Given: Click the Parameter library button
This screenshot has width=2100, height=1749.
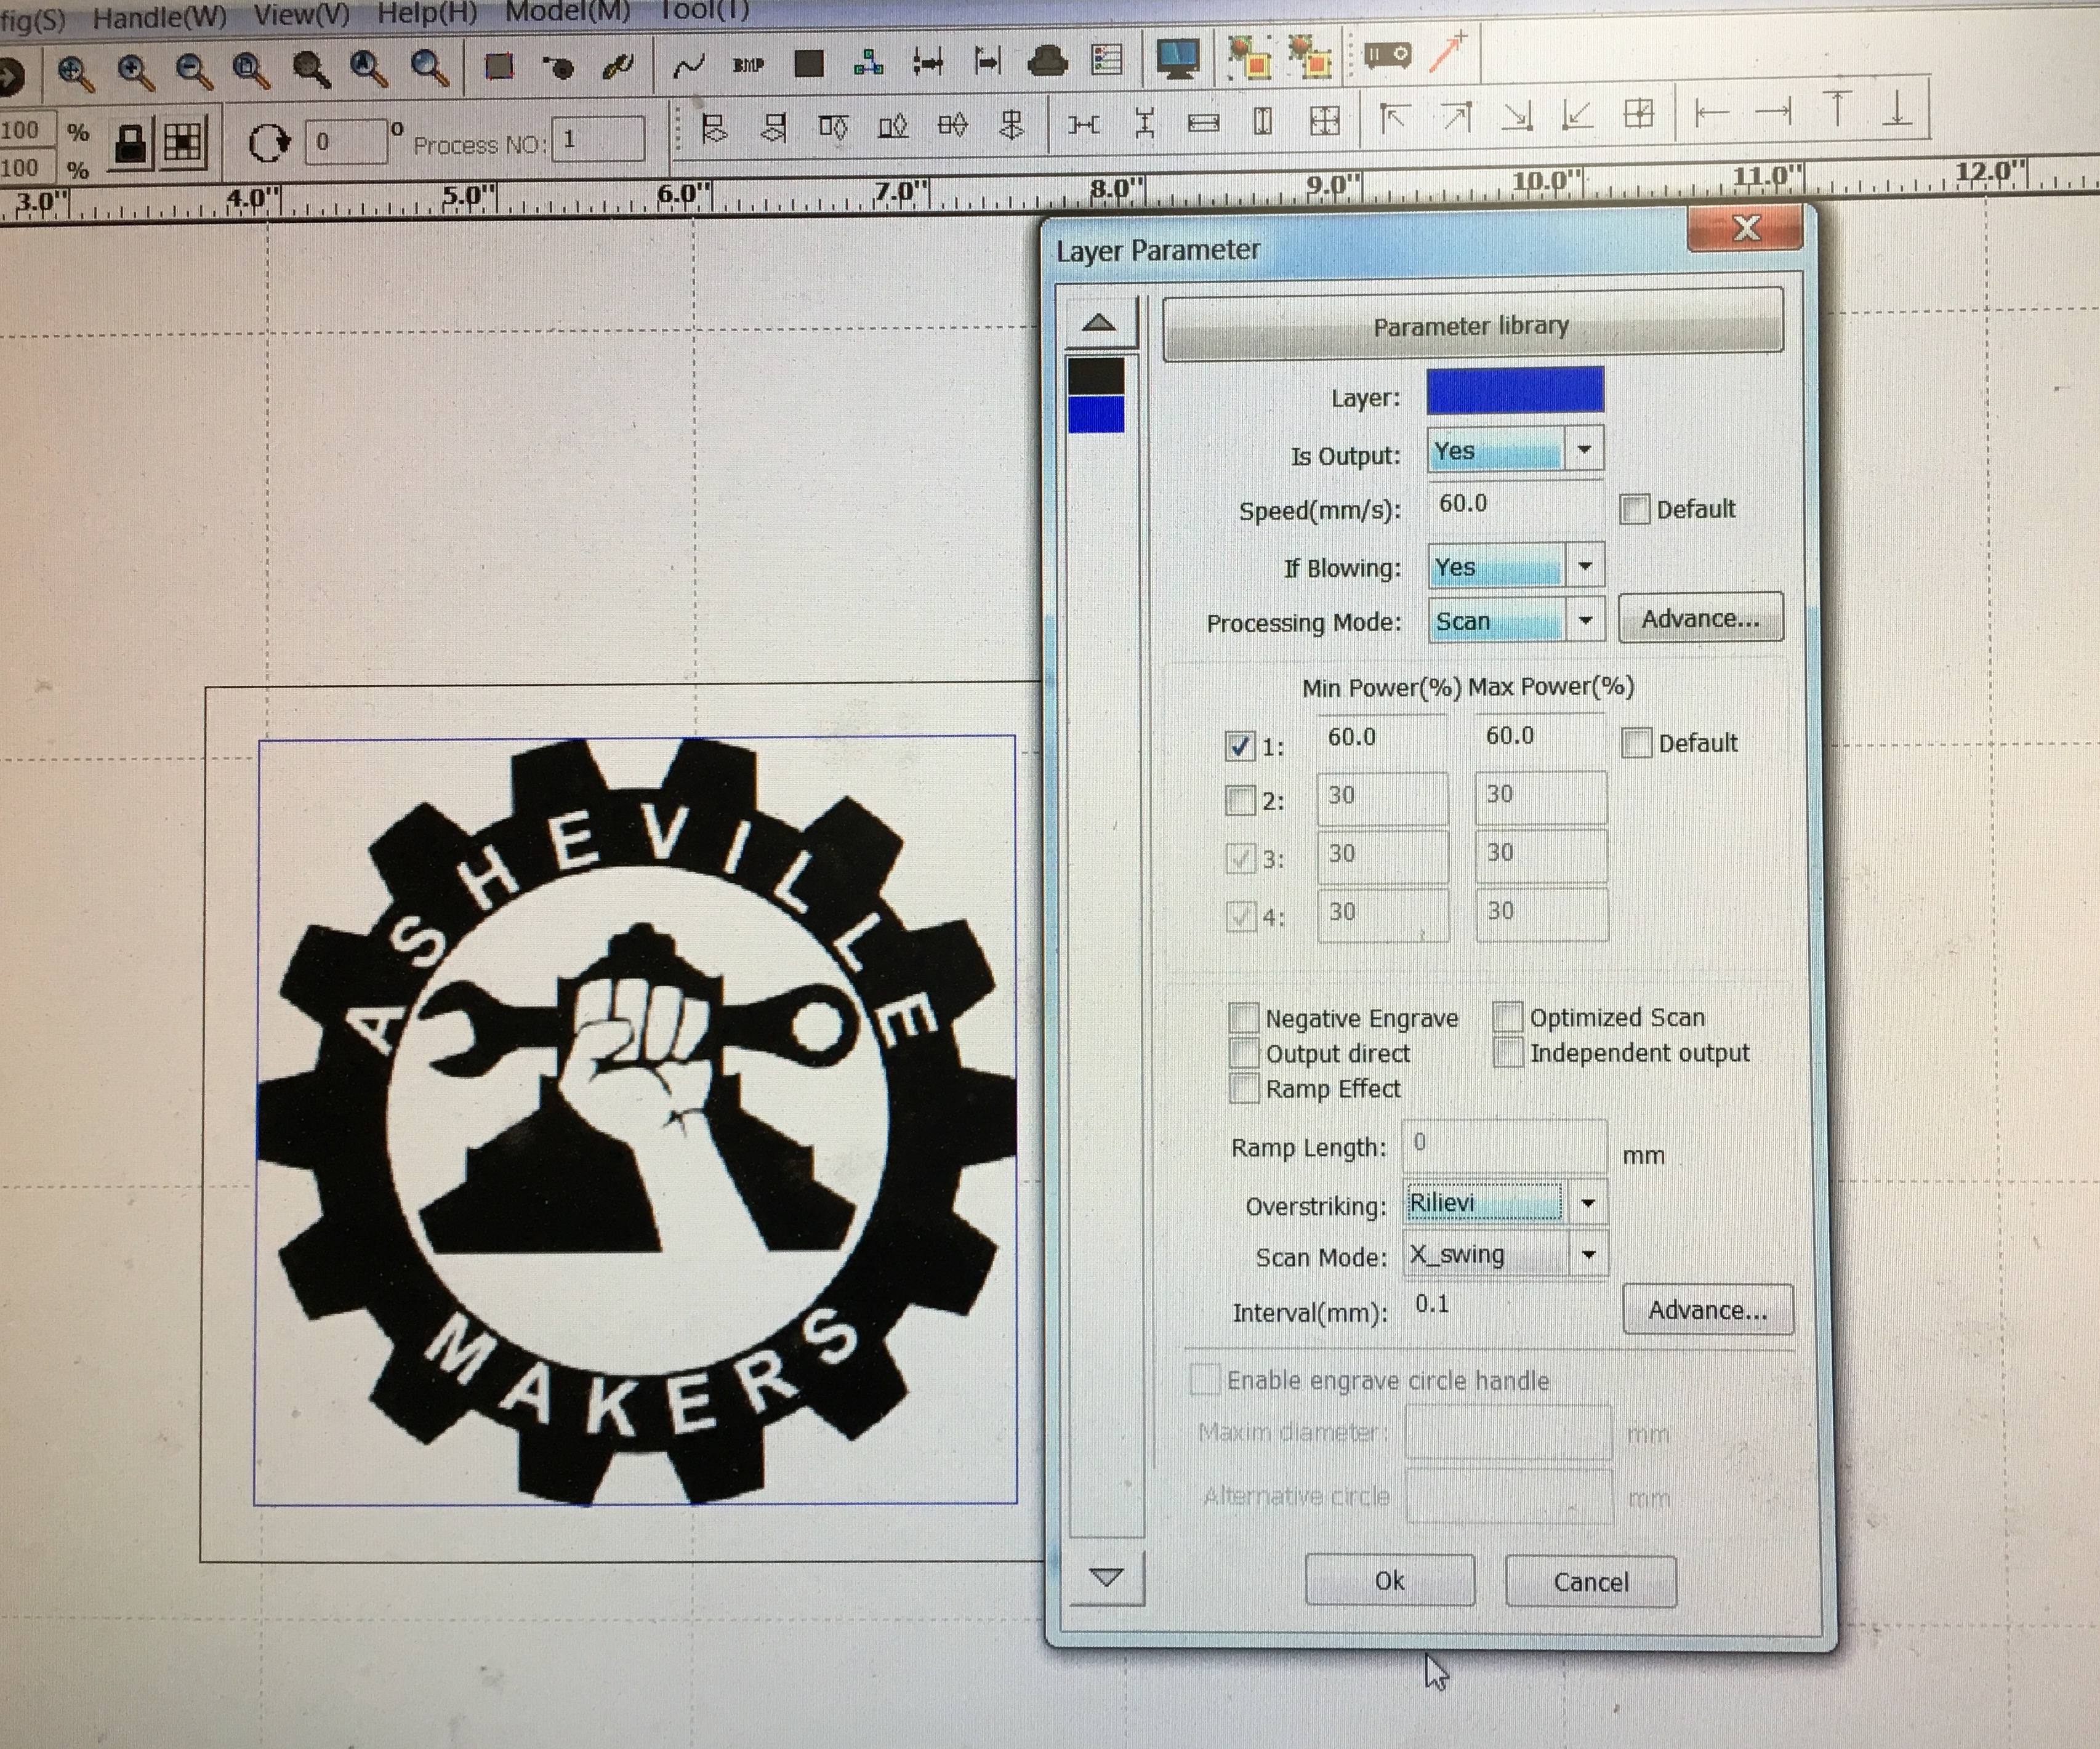Looking at the screenshot, I should pos(1472,326).
